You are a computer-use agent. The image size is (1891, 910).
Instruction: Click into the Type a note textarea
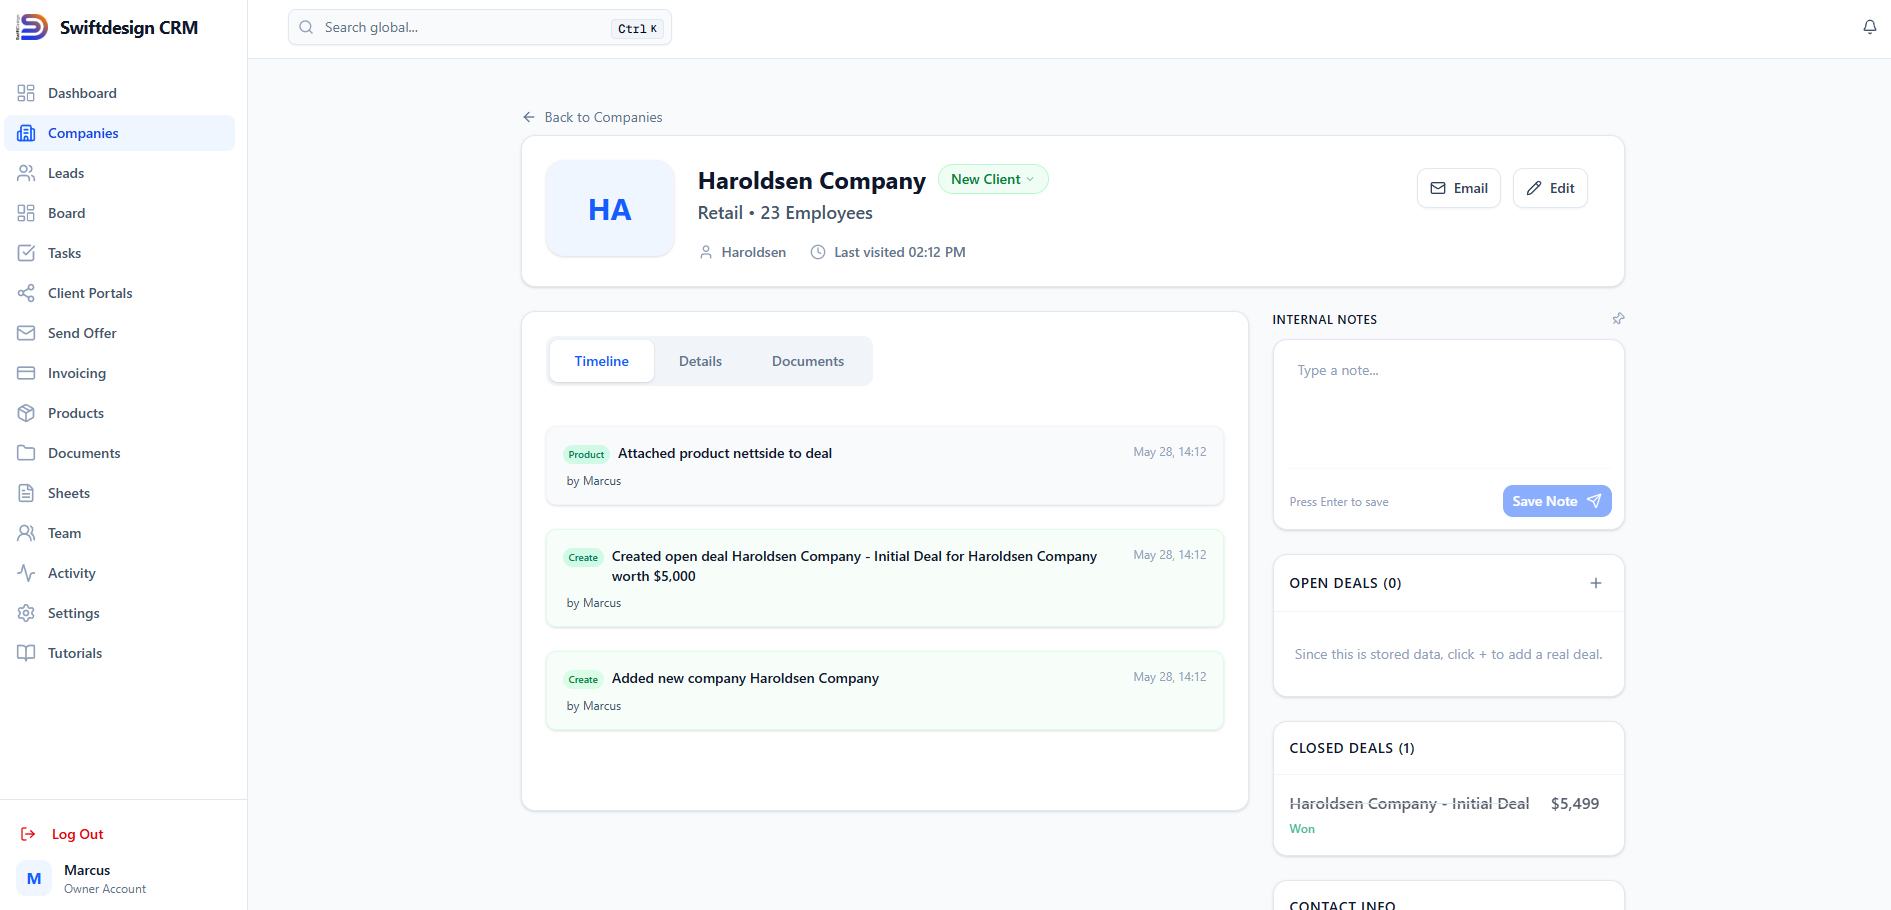pos(1448,405)
